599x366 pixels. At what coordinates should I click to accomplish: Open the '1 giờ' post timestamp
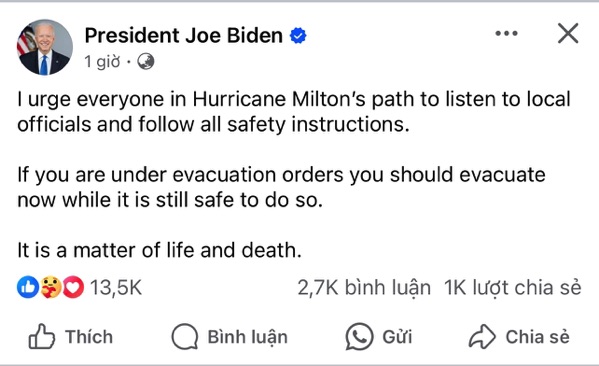(102, 62)
